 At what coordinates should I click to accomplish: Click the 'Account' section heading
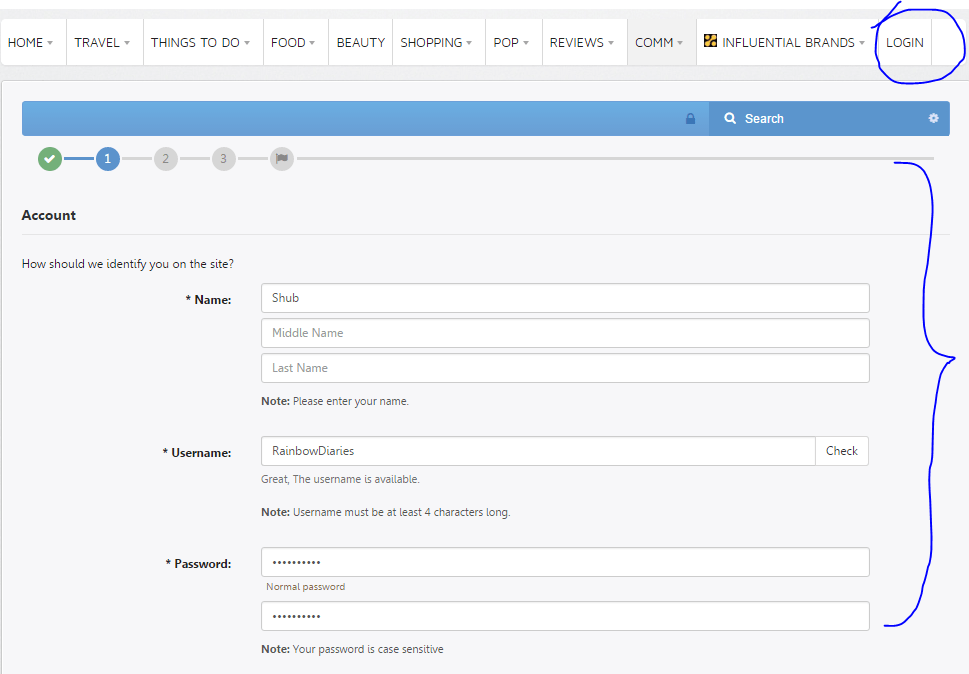[49, 215]
